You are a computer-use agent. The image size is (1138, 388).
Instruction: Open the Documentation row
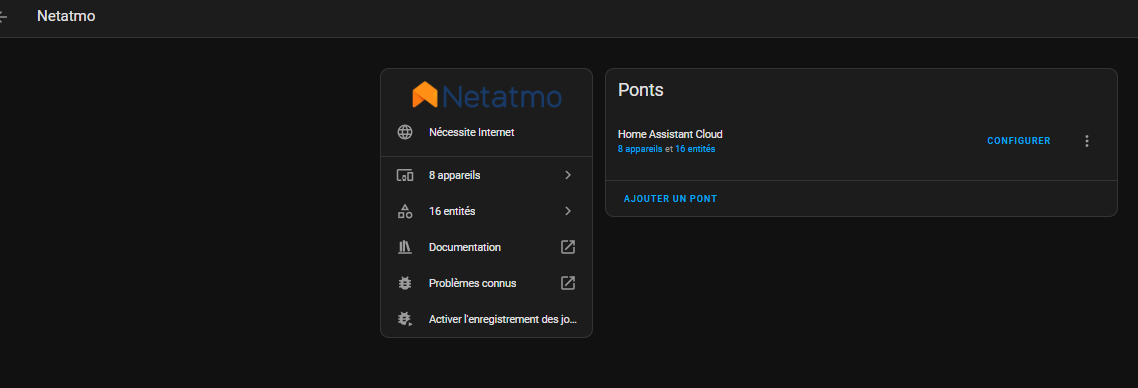[x=486, y=247]
